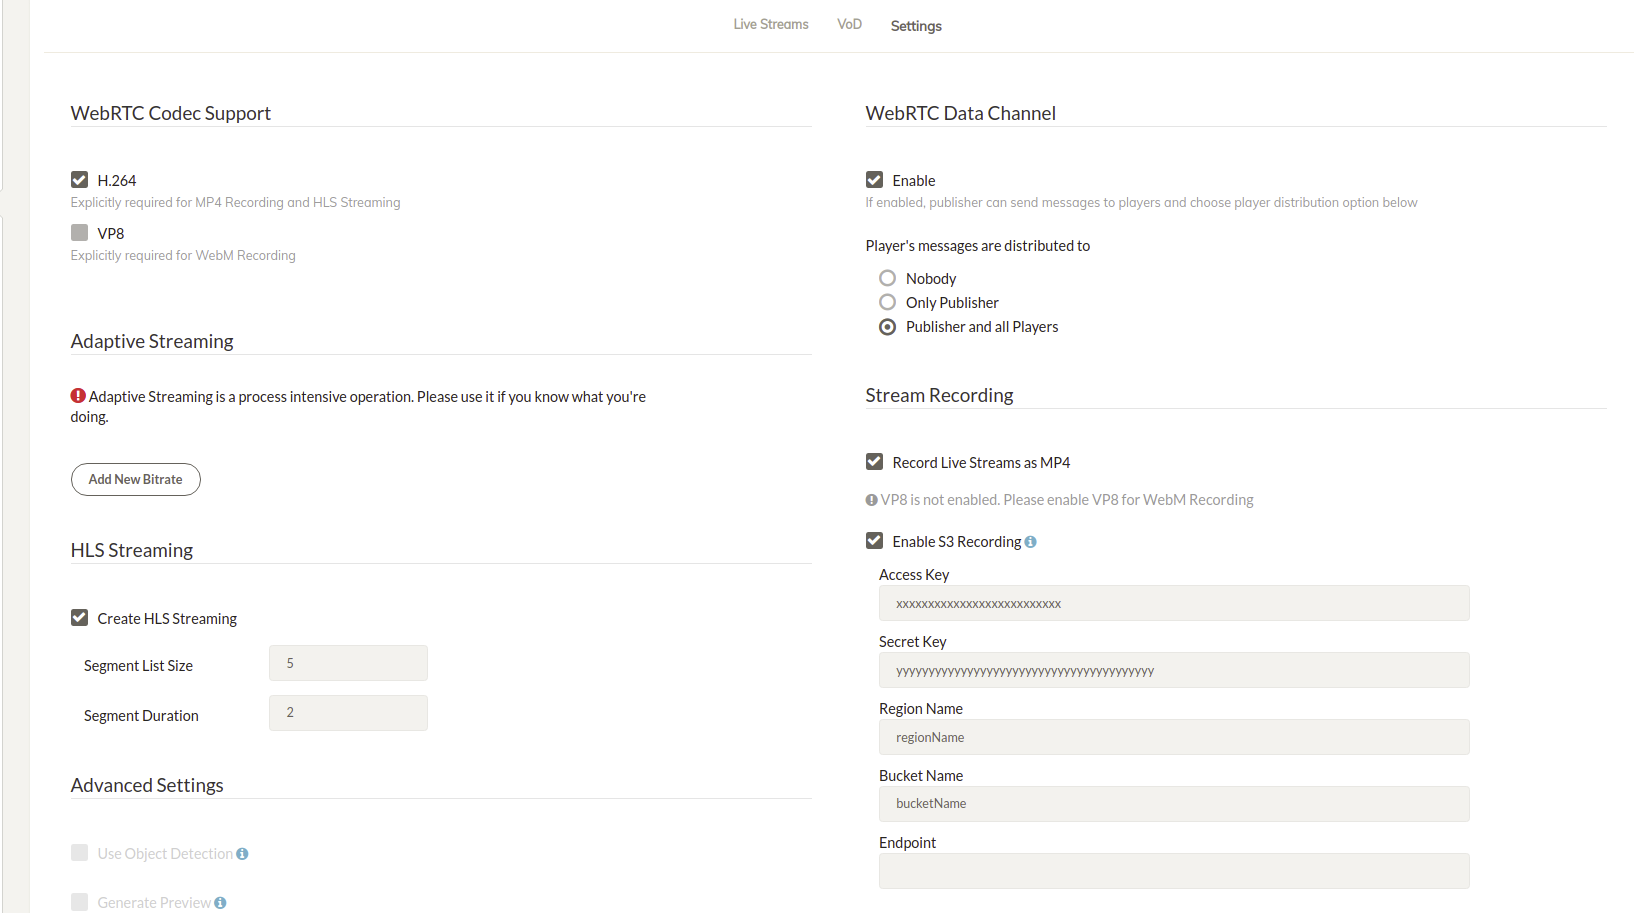Enable the VP8 codec checkbox
Image resolution: width=1640 pixels, height=913 pixels.
79,233
